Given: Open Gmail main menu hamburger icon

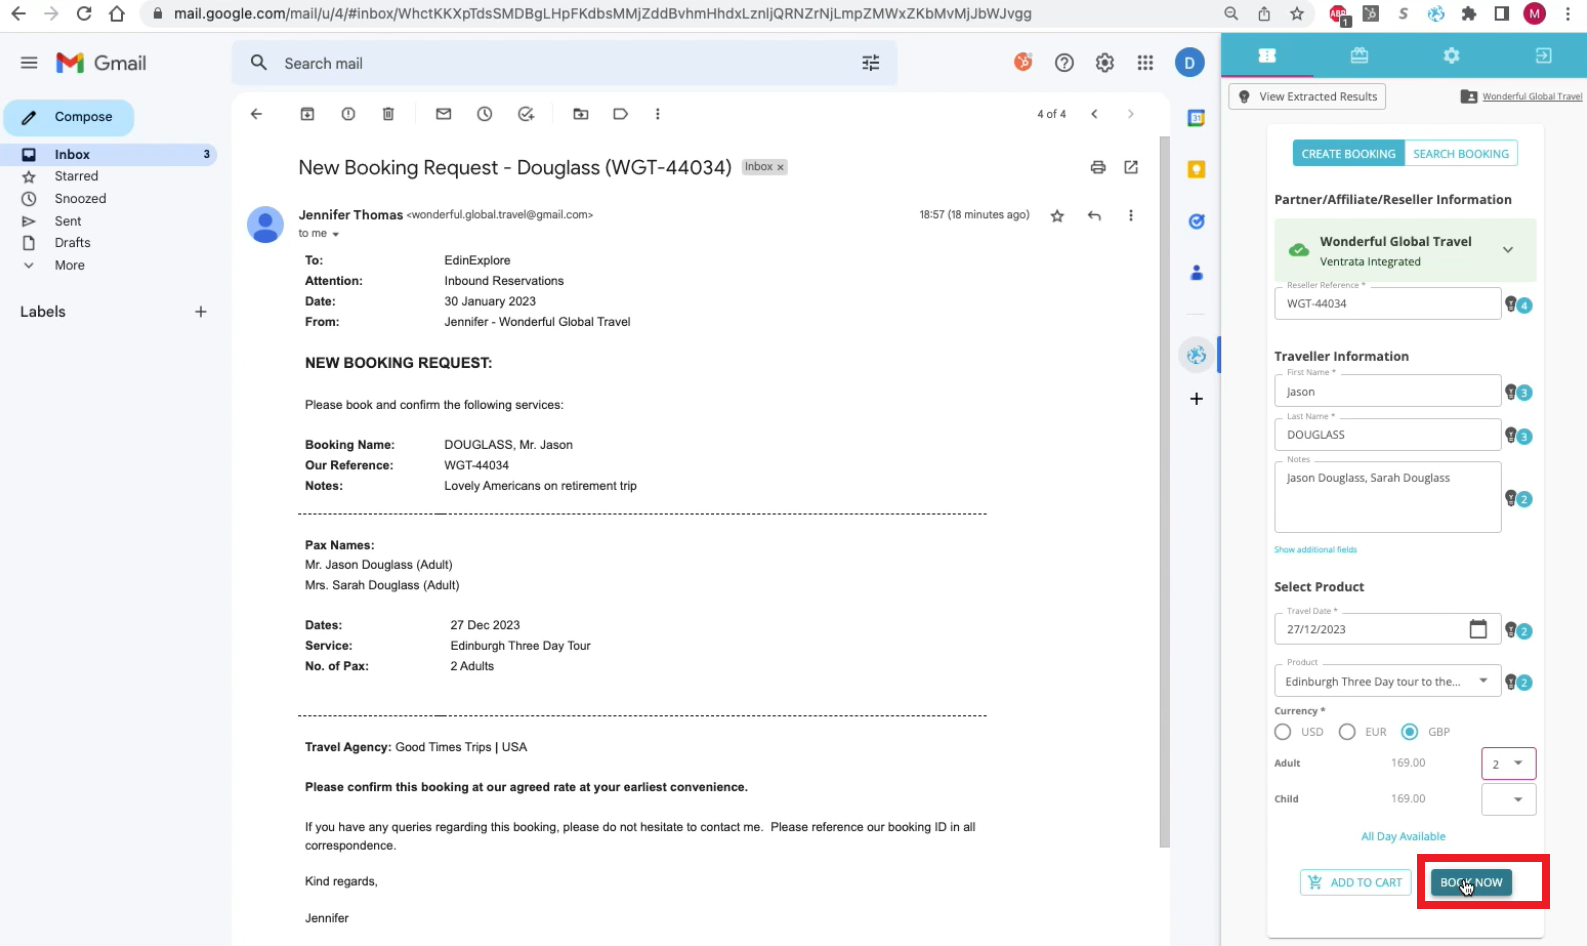Looking at the screenshot, I should coord(29,63).
